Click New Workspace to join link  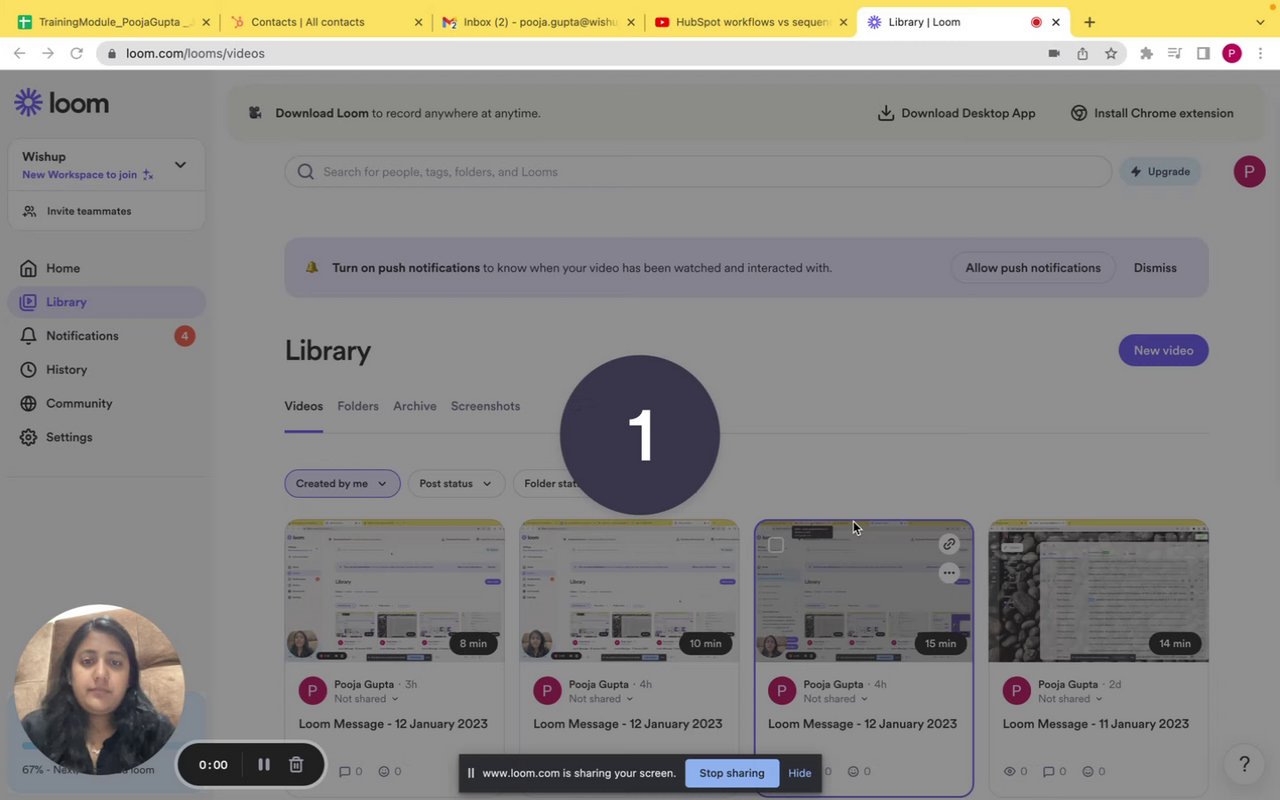(x=87, y=175)
